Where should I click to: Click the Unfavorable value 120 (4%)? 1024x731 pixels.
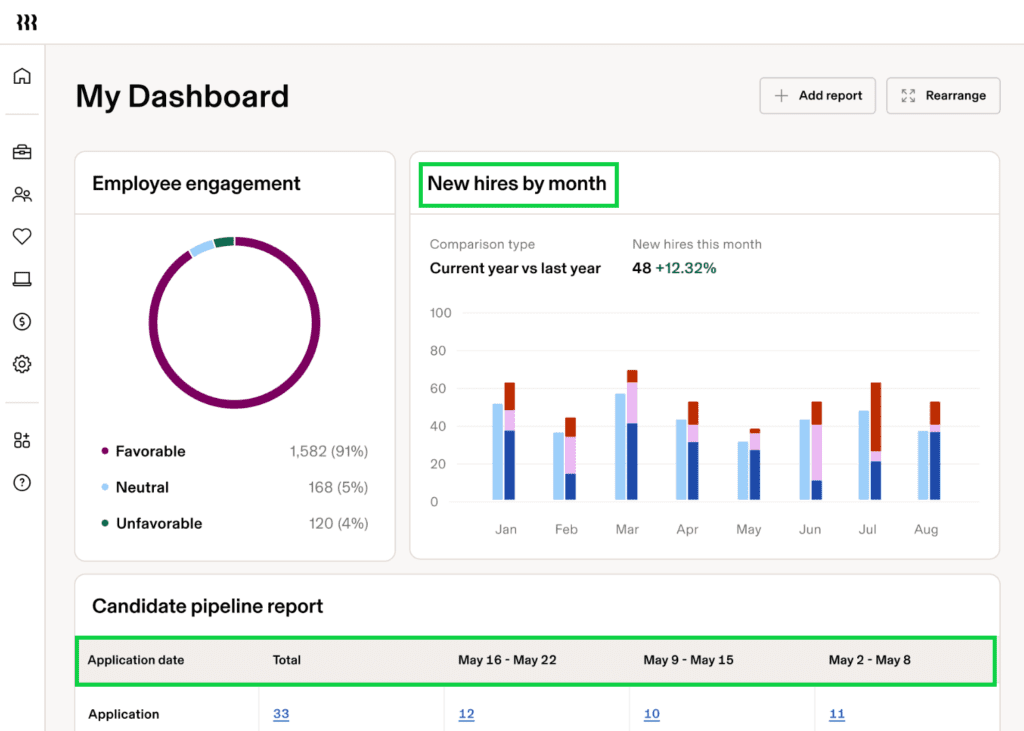tap(338, 523)
